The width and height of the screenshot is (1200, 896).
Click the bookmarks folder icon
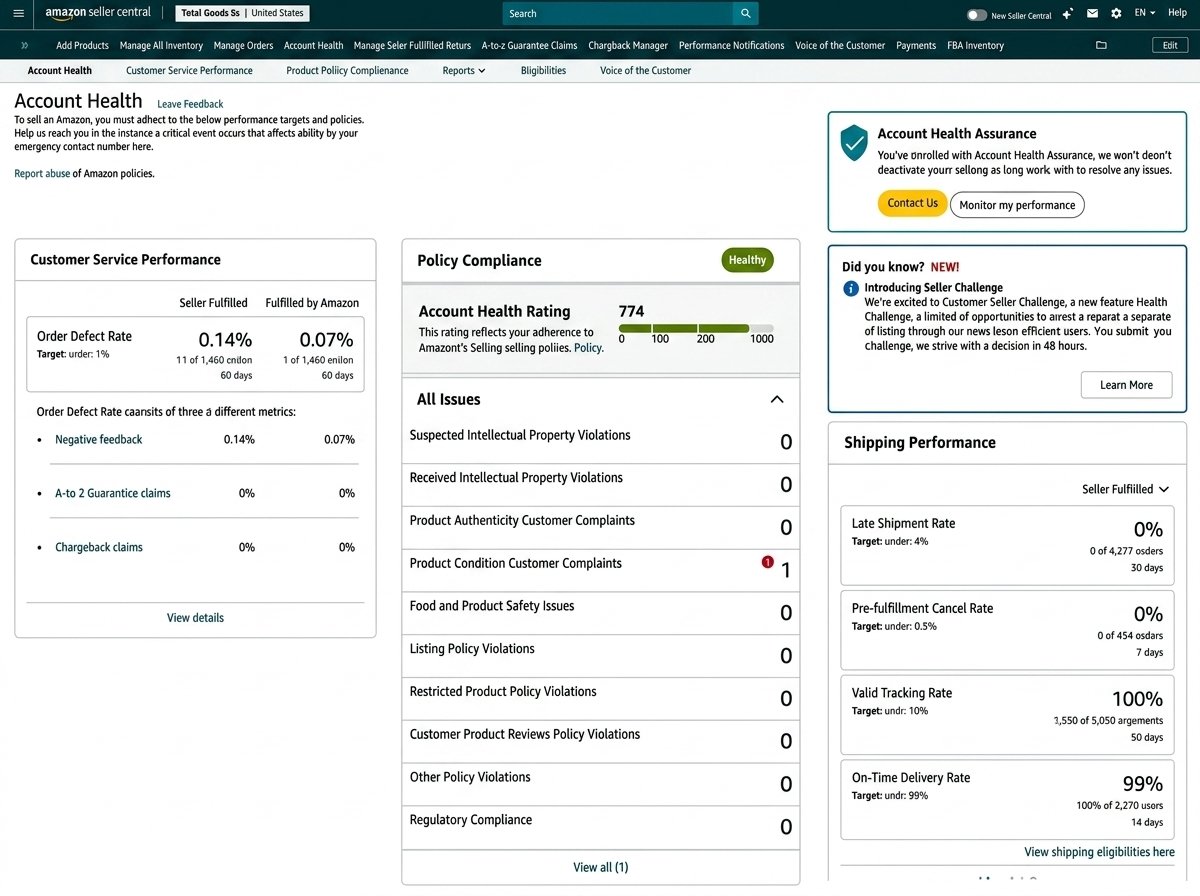pyautogui.click(x=1101, y=45)
